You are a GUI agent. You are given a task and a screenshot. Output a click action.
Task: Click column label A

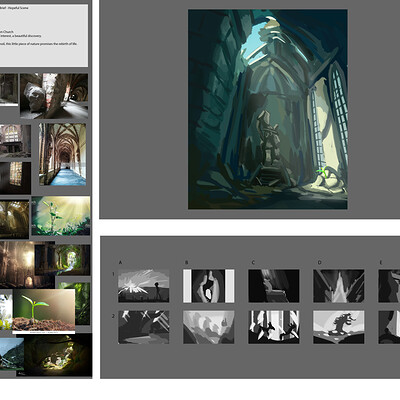[x=120, y=262]
